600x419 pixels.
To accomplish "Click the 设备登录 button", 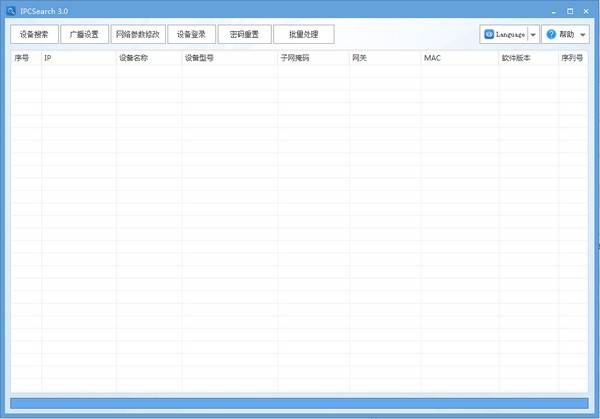I will click(191, 34).
